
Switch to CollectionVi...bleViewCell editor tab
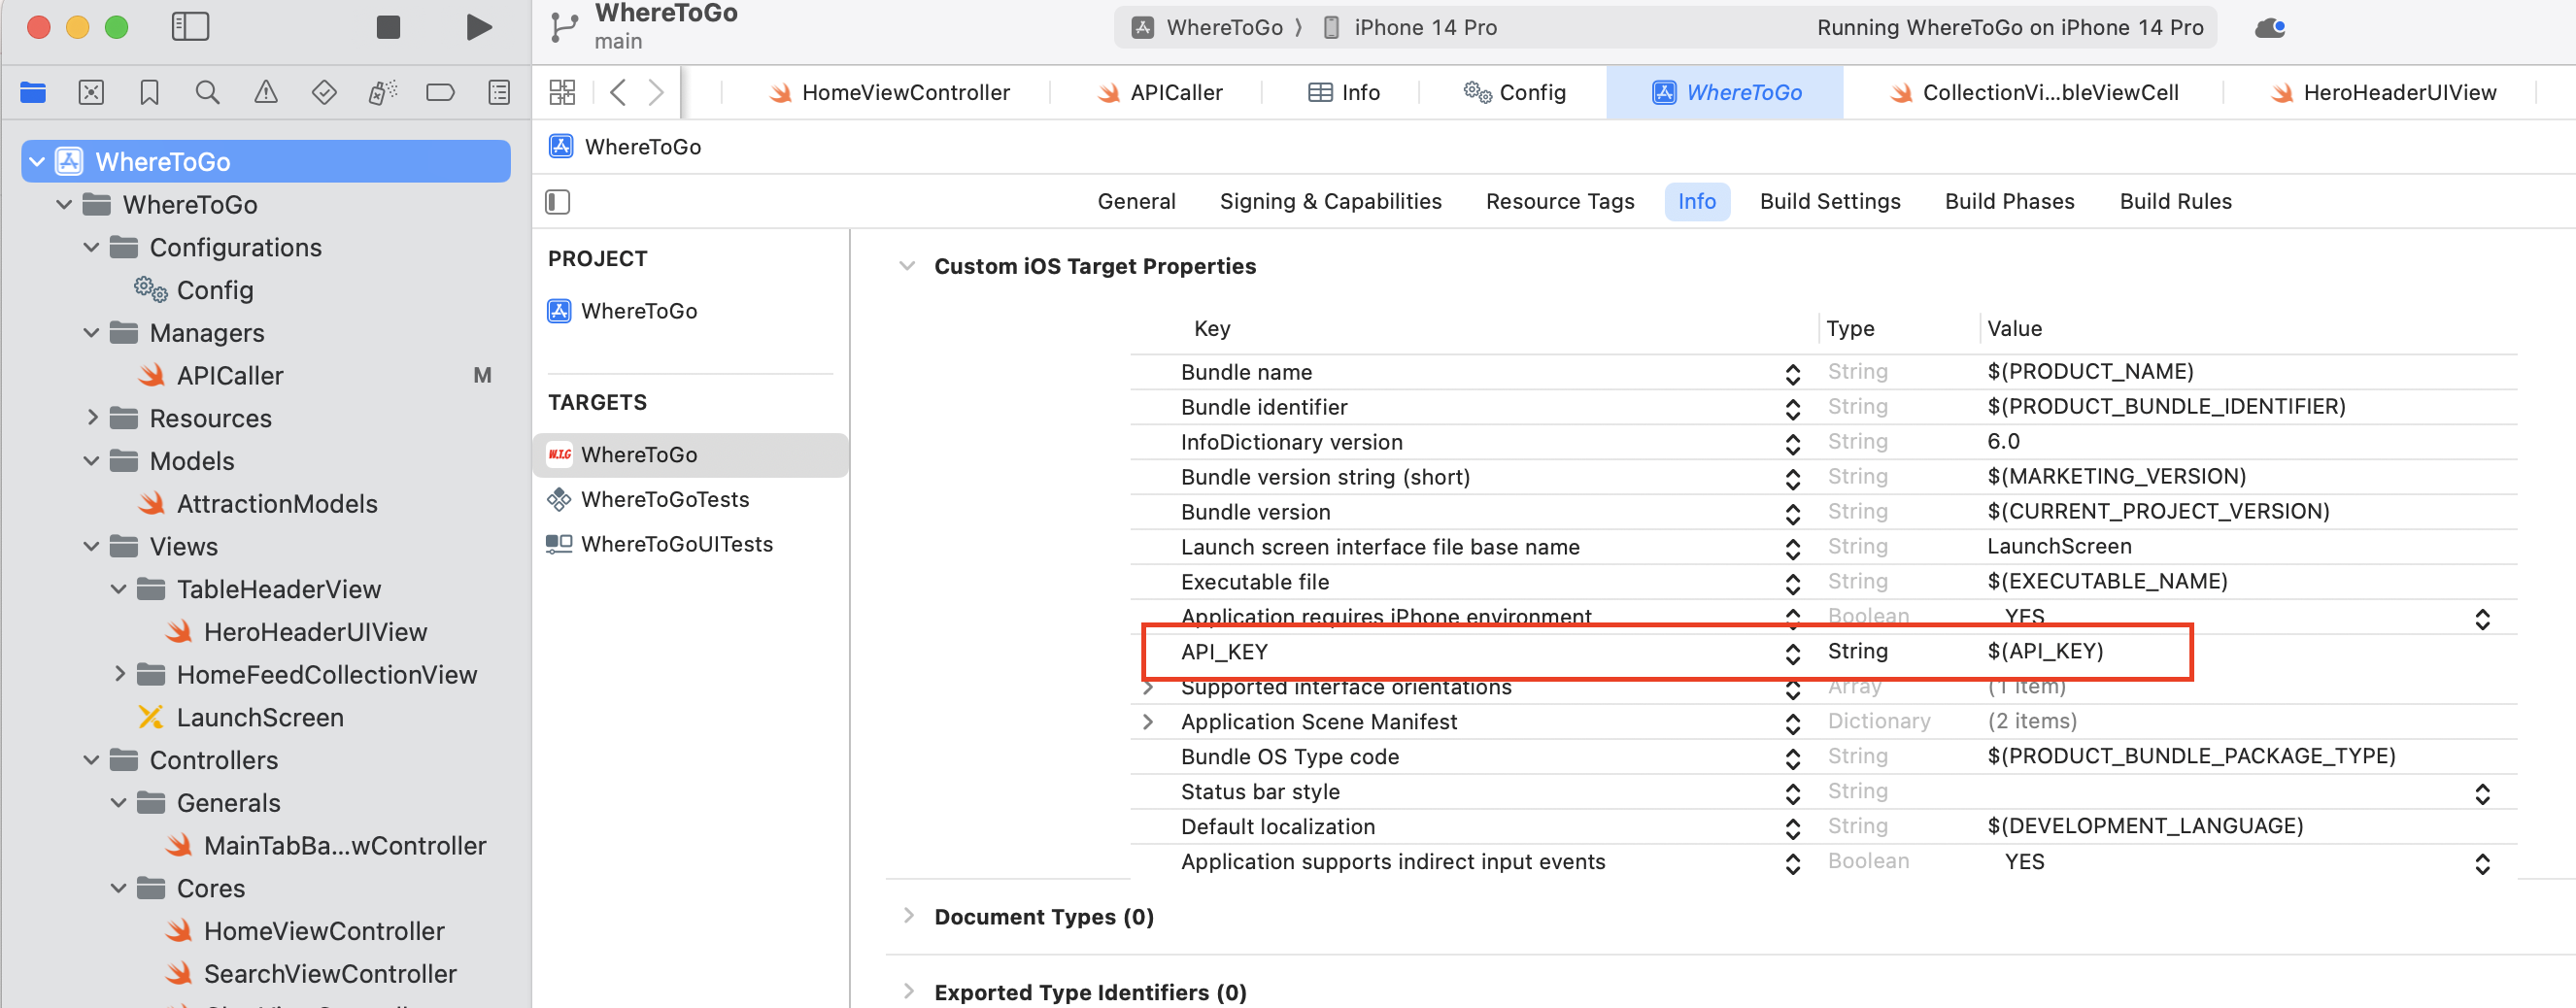point(2033,93)
